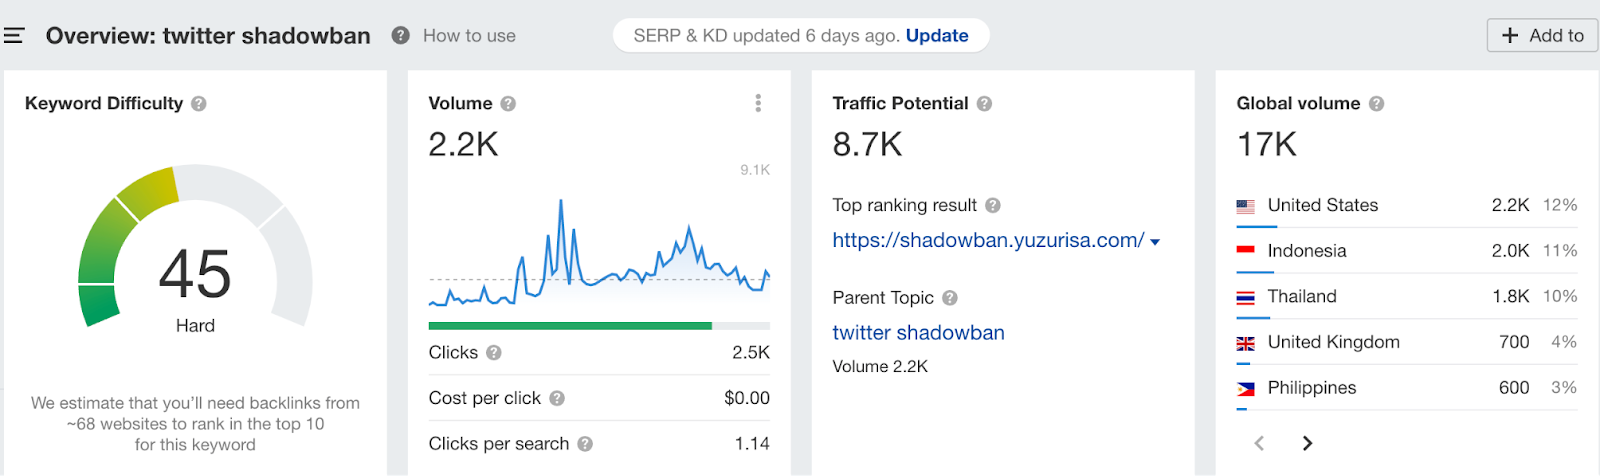Click the Traffic Potential help icon
This screenshot has width=1600, height=476.
[984, 103]
